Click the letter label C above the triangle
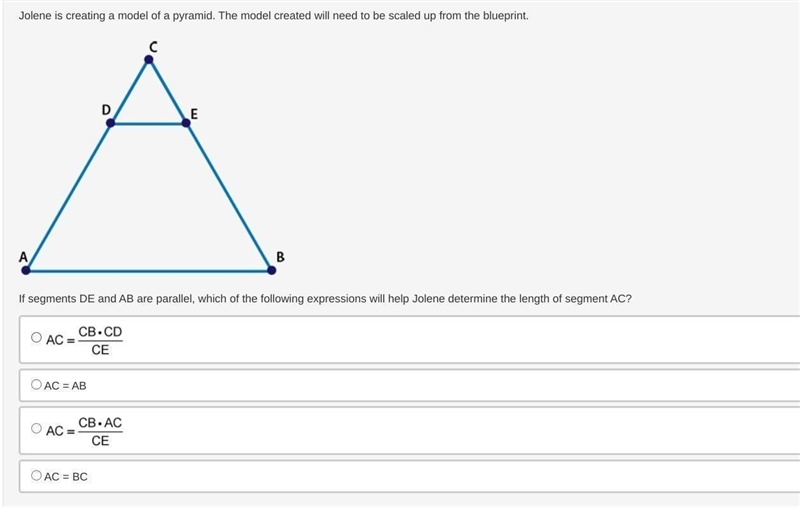800x507 pixels. (x=153, y=47)
